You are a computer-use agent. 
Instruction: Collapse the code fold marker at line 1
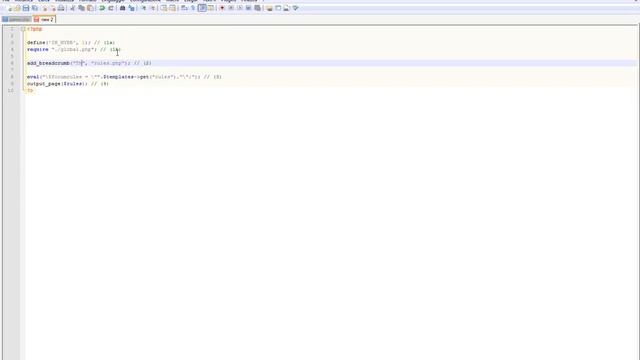(23, 29)
